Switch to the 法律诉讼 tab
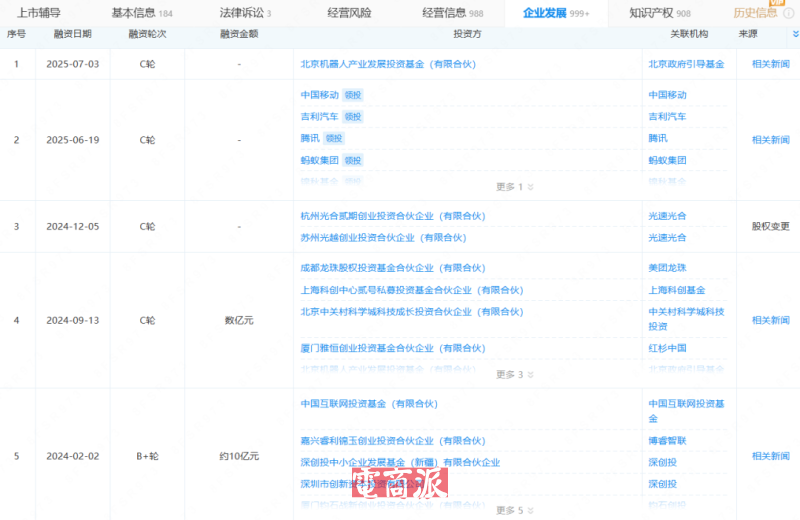Image resolution: width=800 pixels, height=520 pixels. (x=244, y=13)
